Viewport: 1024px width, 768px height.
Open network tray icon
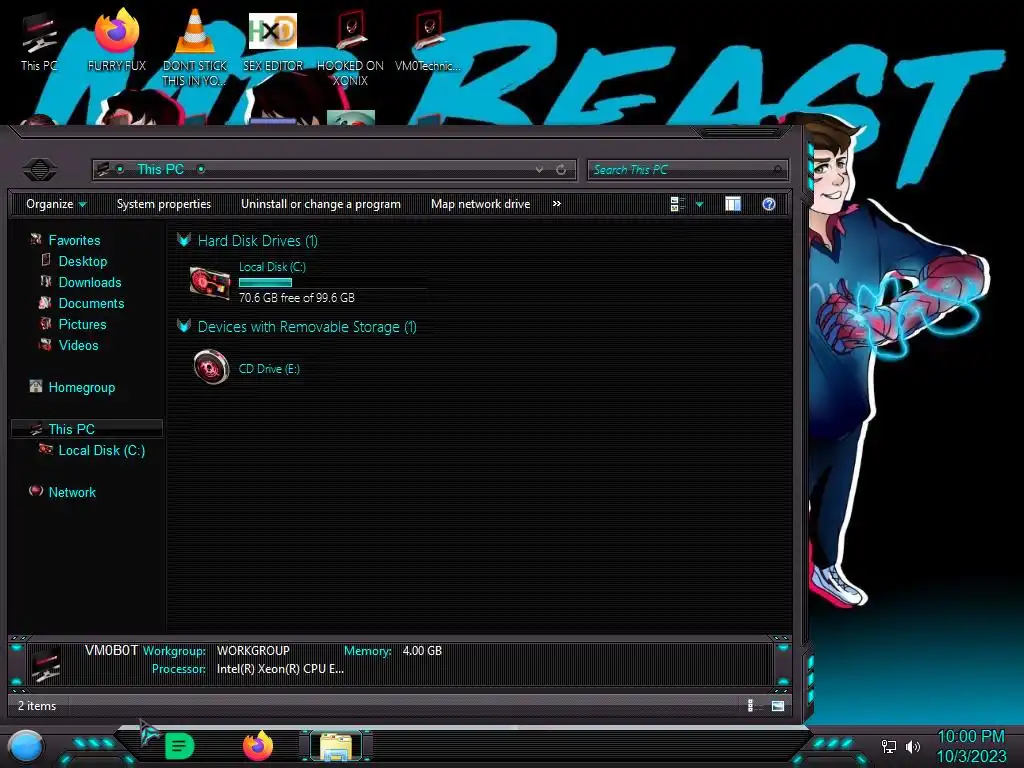[889, 746]
